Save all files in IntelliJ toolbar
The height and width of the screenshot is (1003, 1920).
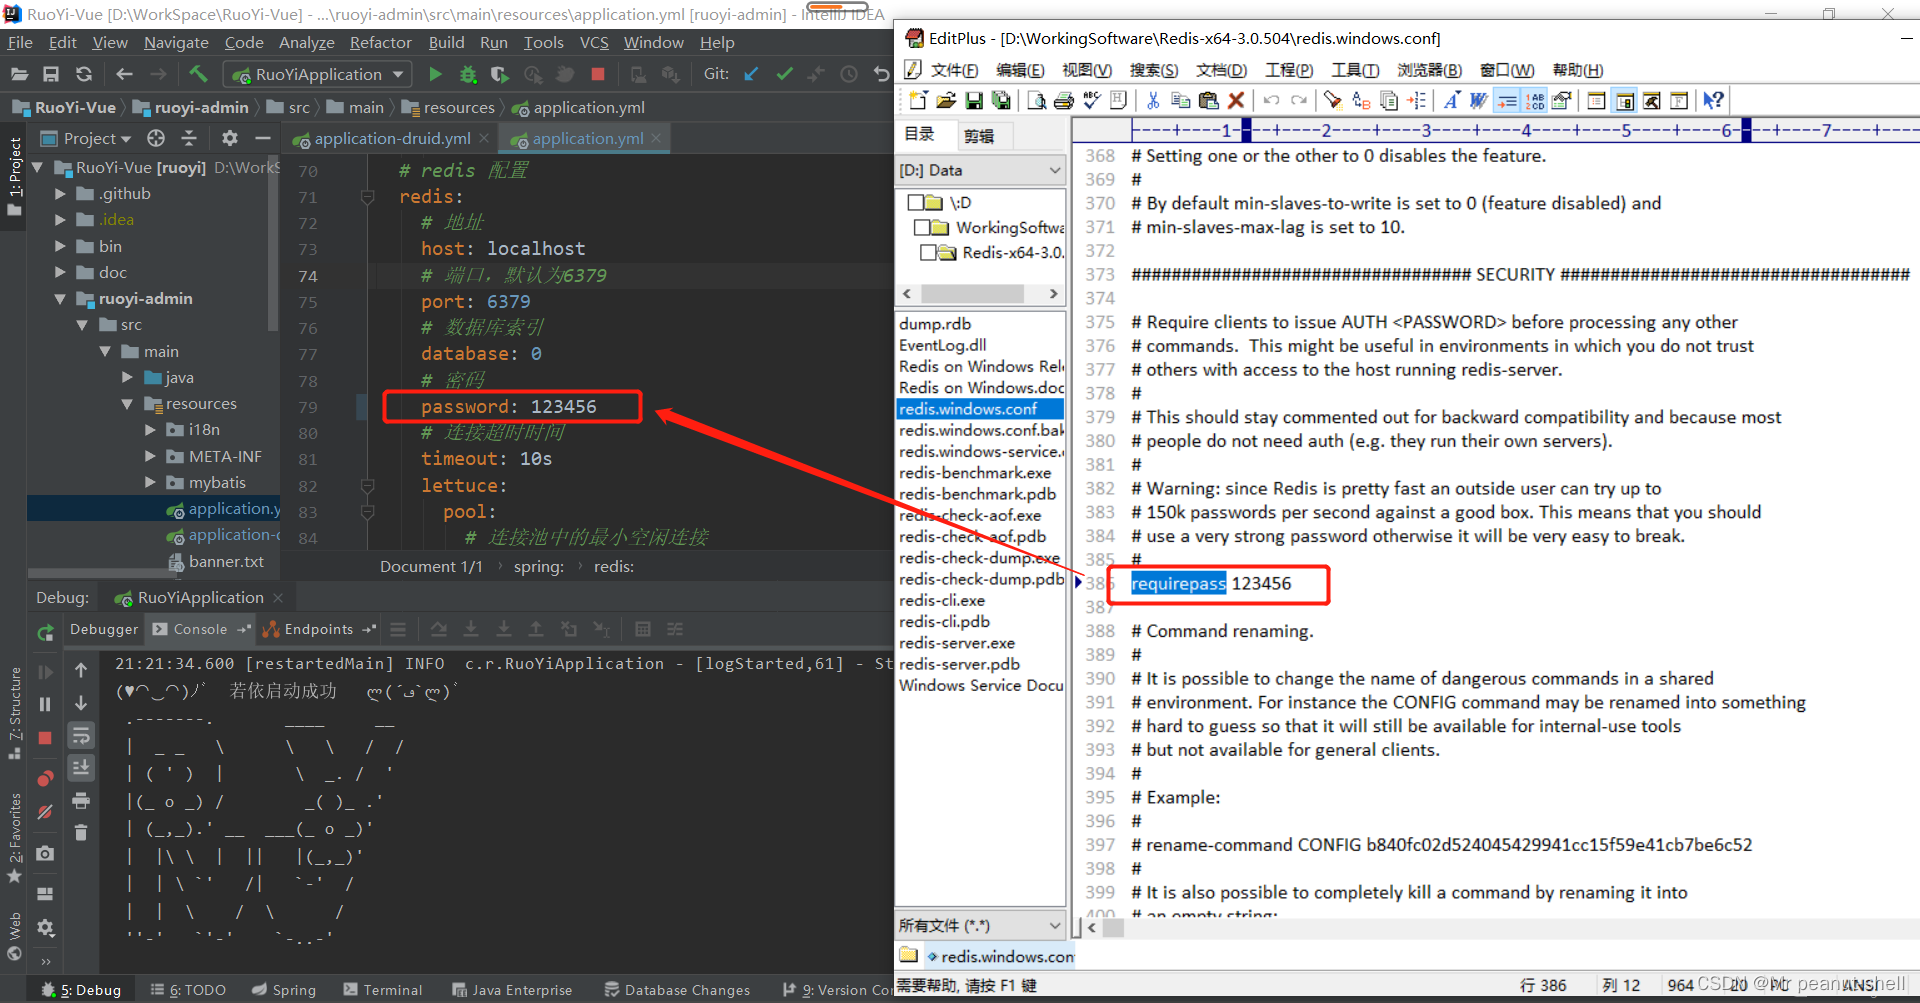pos(51,74)
